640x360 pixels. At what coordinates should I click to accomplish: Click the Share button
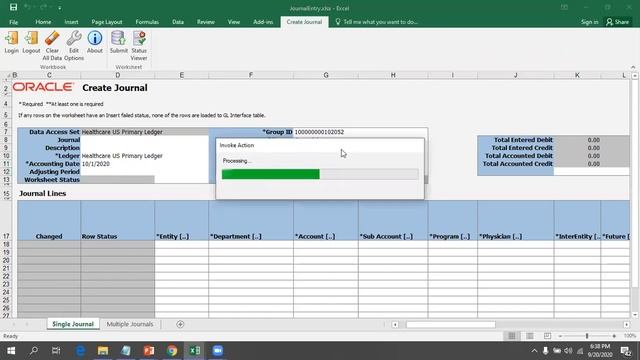[x=618, y=22]
